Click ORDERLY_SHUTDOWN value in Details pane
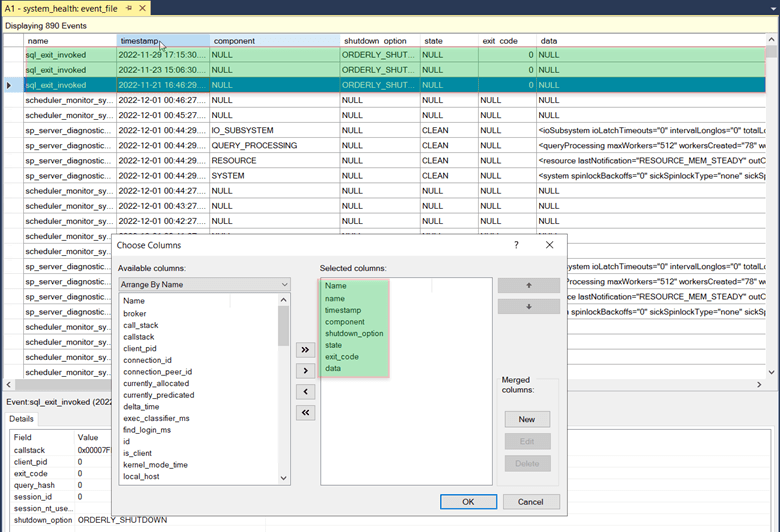 122,520
